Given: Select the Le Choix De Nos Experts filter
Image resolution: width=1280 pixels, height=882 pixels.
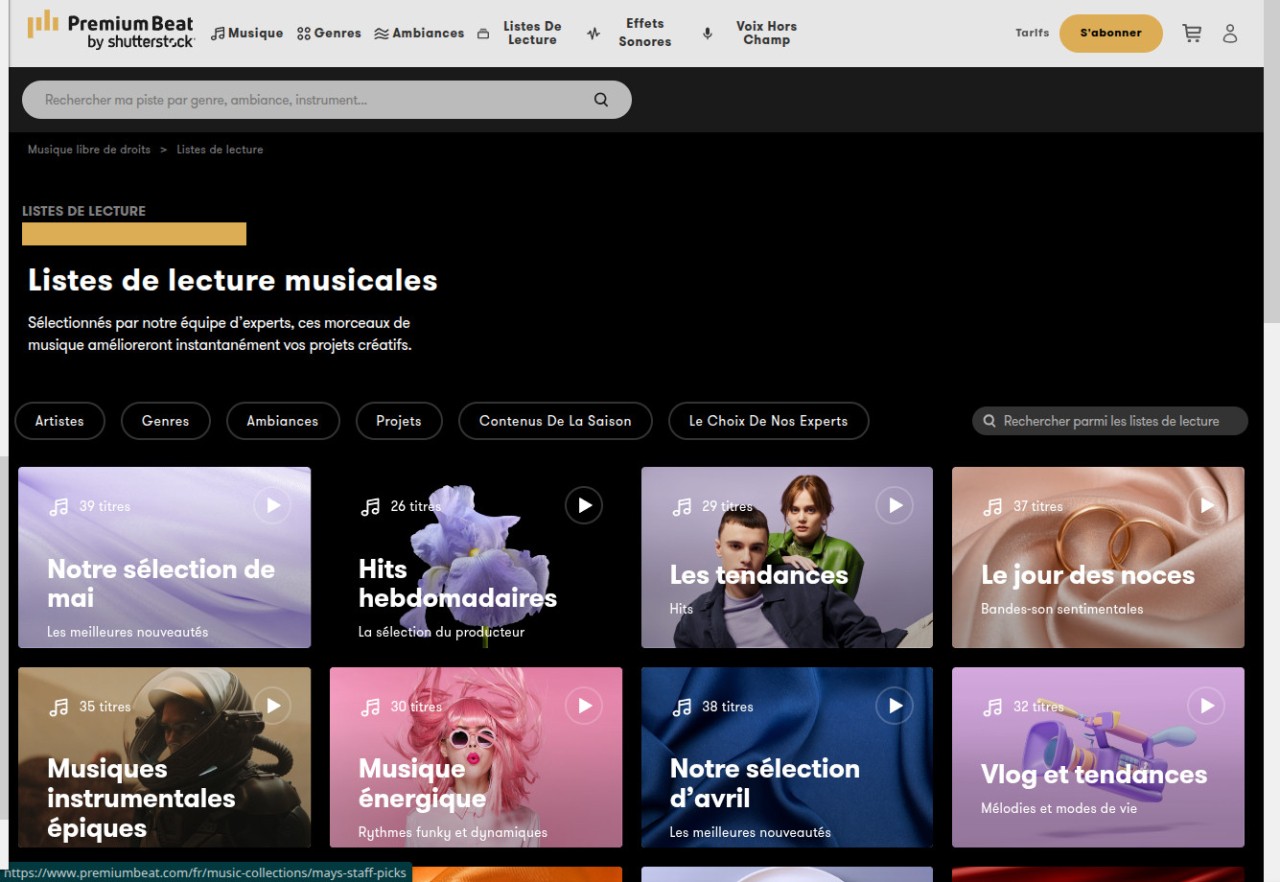Looking at the screenshot, I should (x=768, y=421).
